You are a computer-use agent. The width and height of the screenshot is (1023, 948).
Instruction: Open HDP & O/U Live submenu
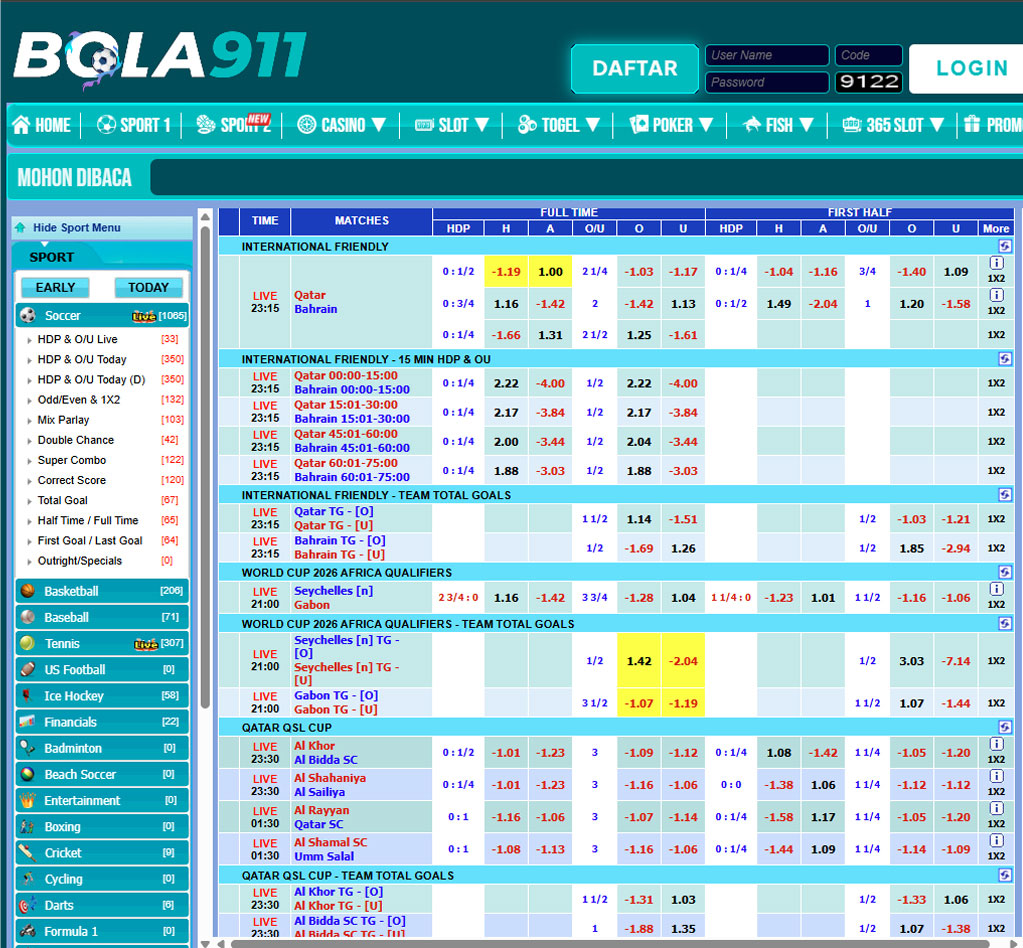coord(78,339)
